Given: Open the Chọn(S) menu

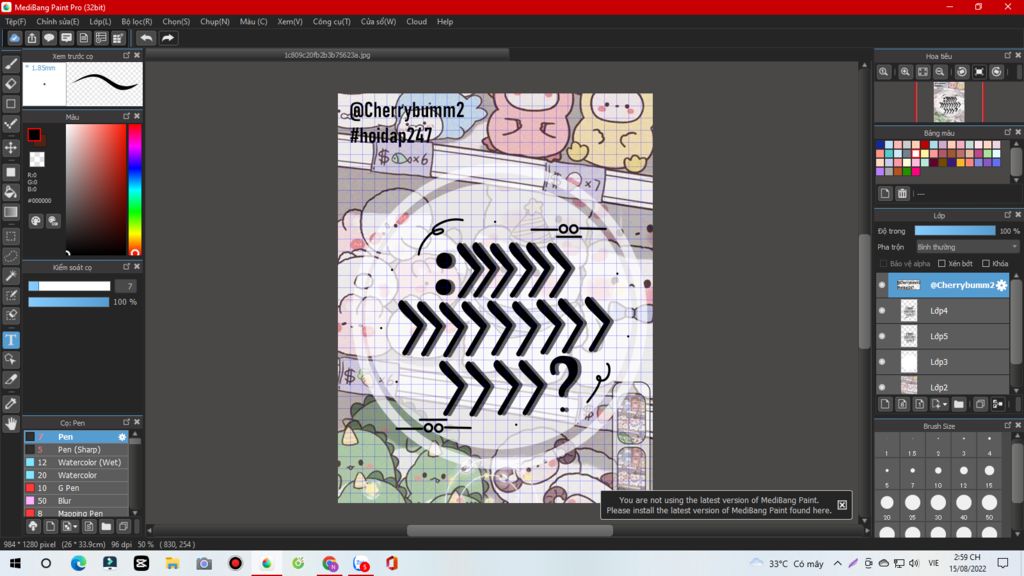Looking at the screenshot, I should click(x=176, y=22).
